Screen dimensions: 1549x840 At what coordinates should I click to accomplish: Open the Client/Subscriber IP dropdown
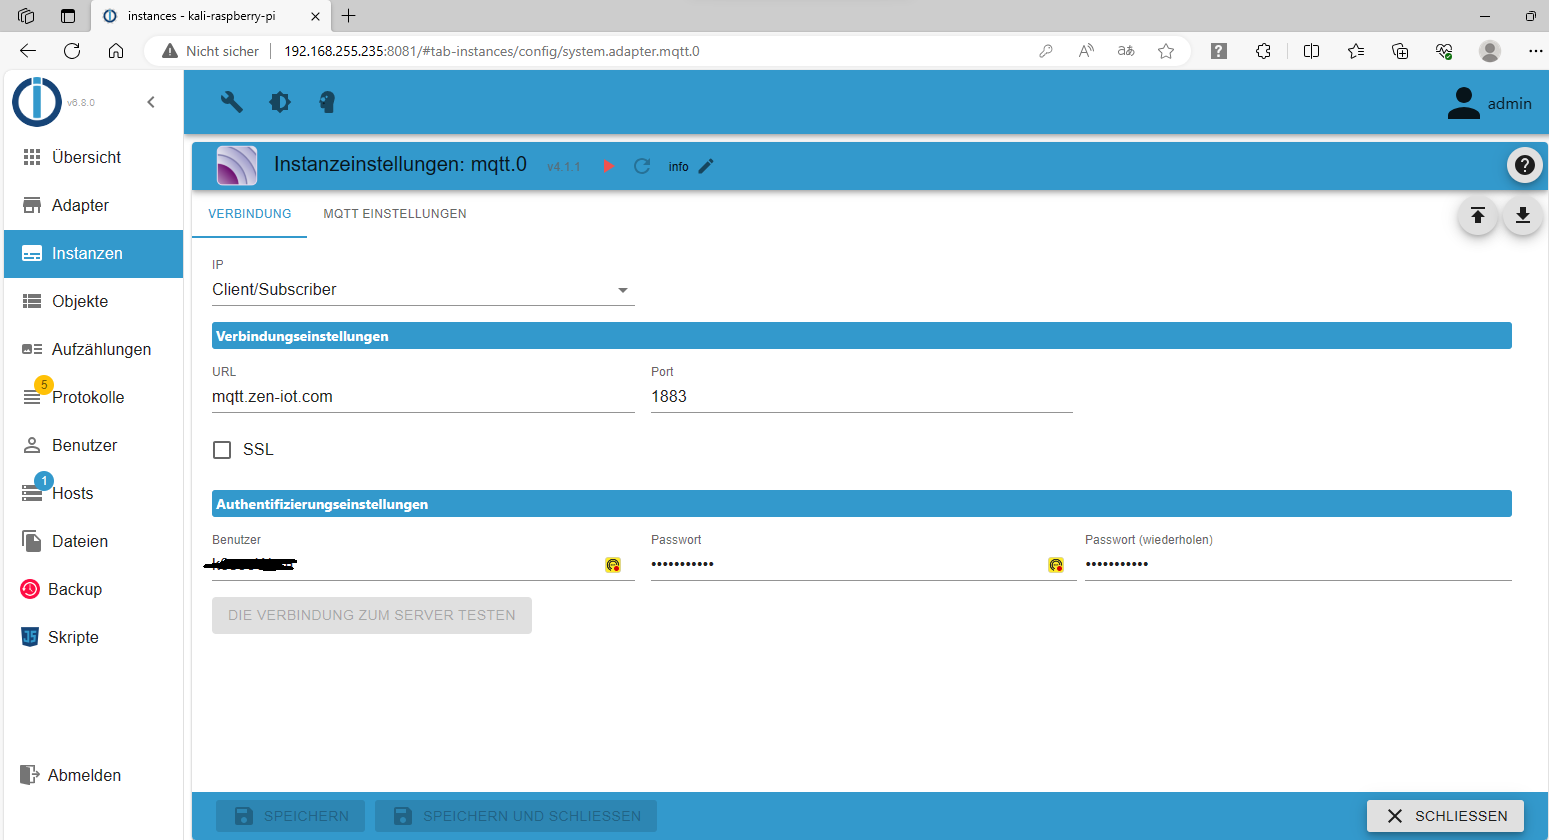click(423, 290)
